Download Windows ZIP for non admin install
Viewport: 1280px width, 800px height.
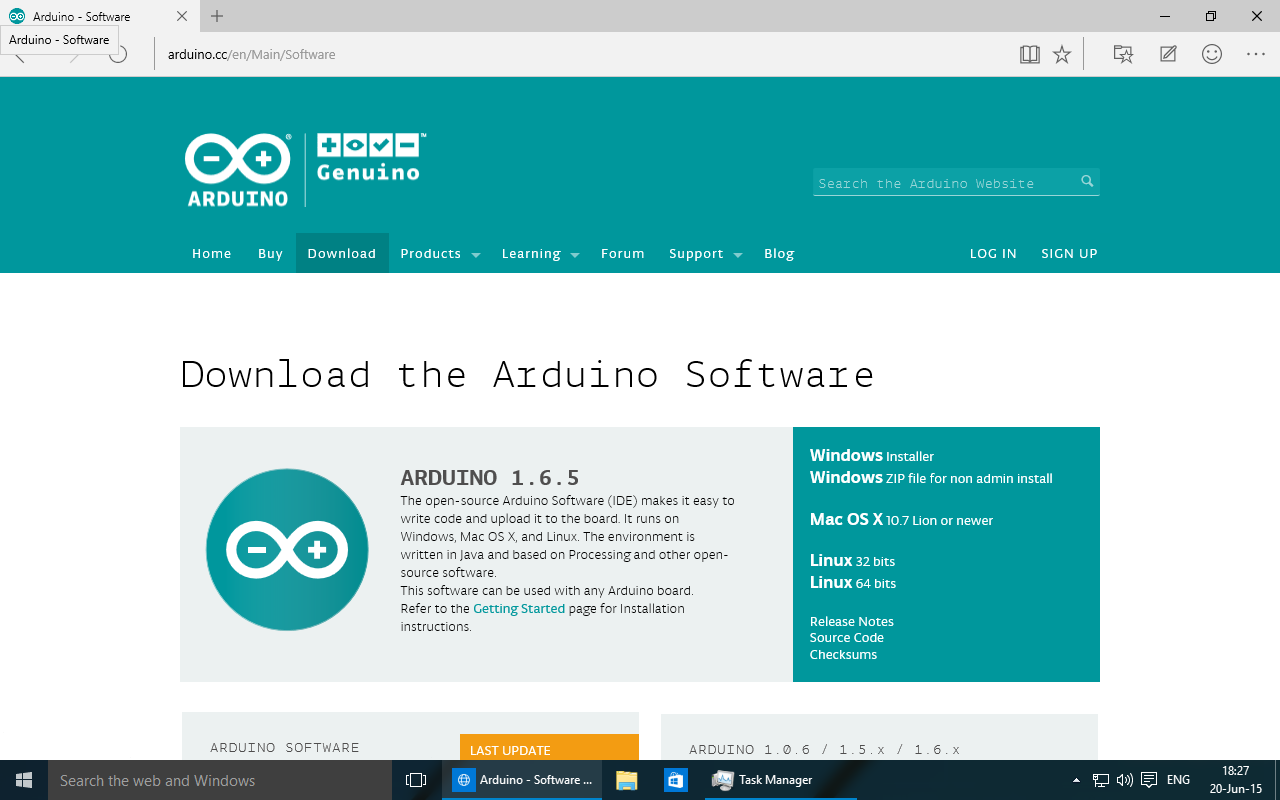tap(931, 478)
